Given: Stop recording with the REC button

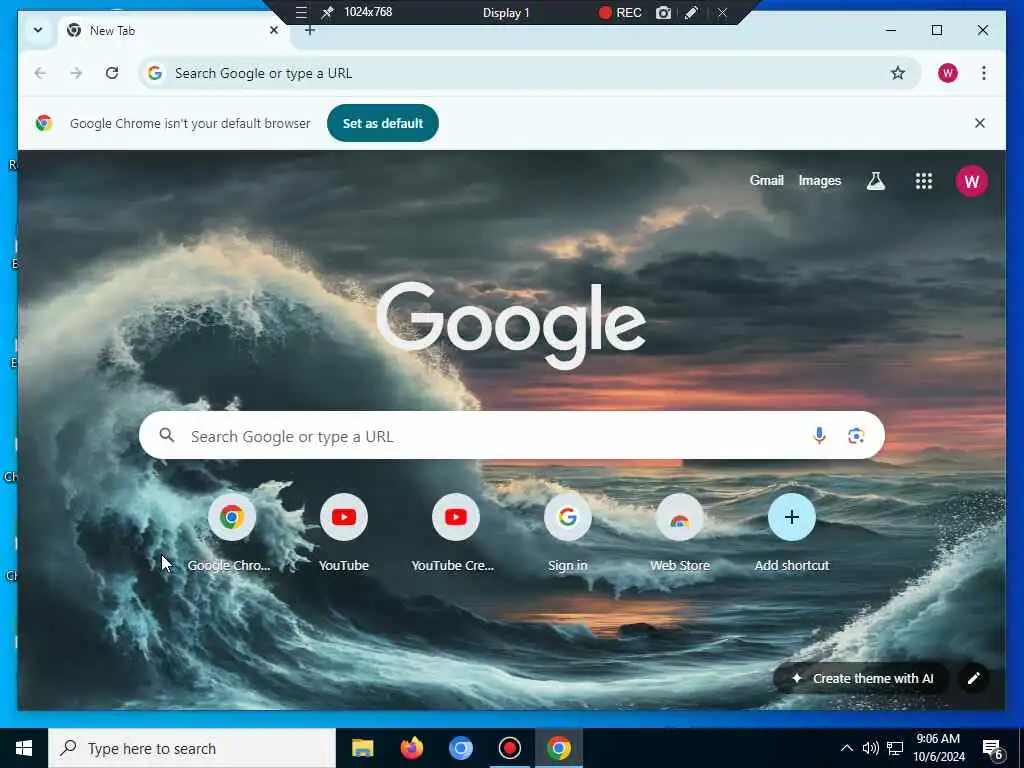Looking at the screenshot, I should pos(620,12).
